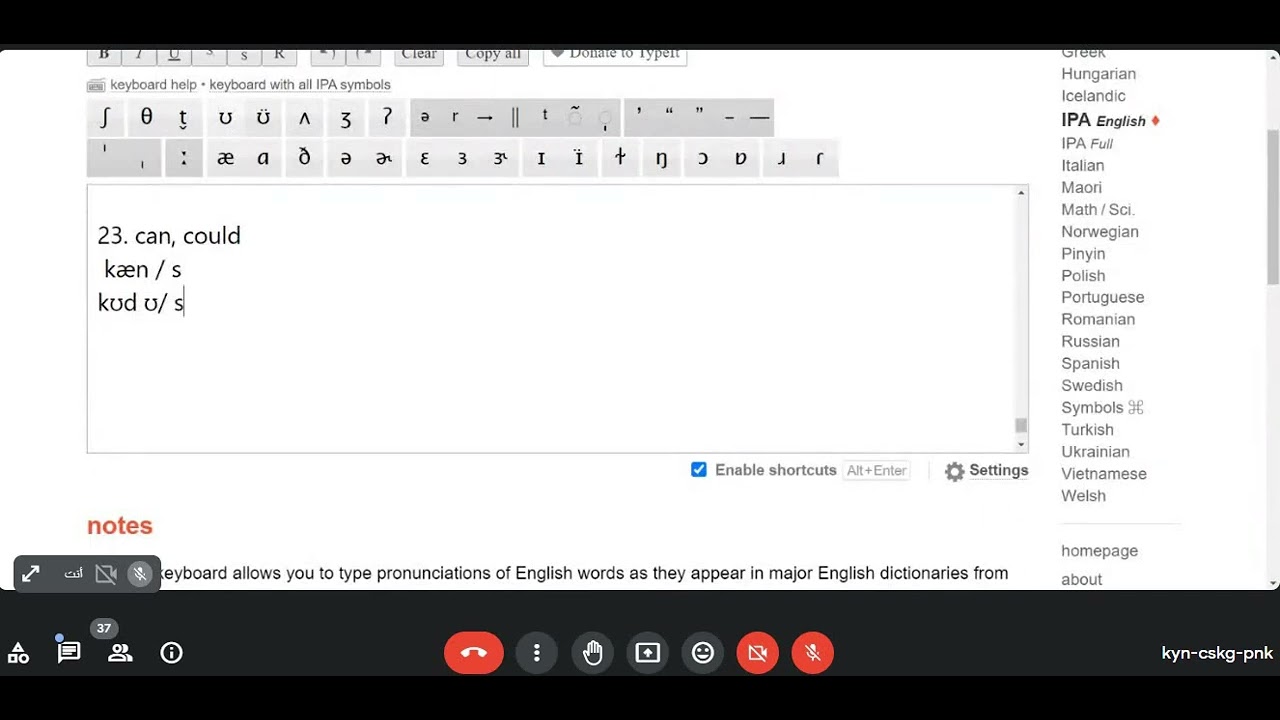The image size is (1280, 720).
Task: Insert the ŋ (eng) symbol
Action: 661,158
